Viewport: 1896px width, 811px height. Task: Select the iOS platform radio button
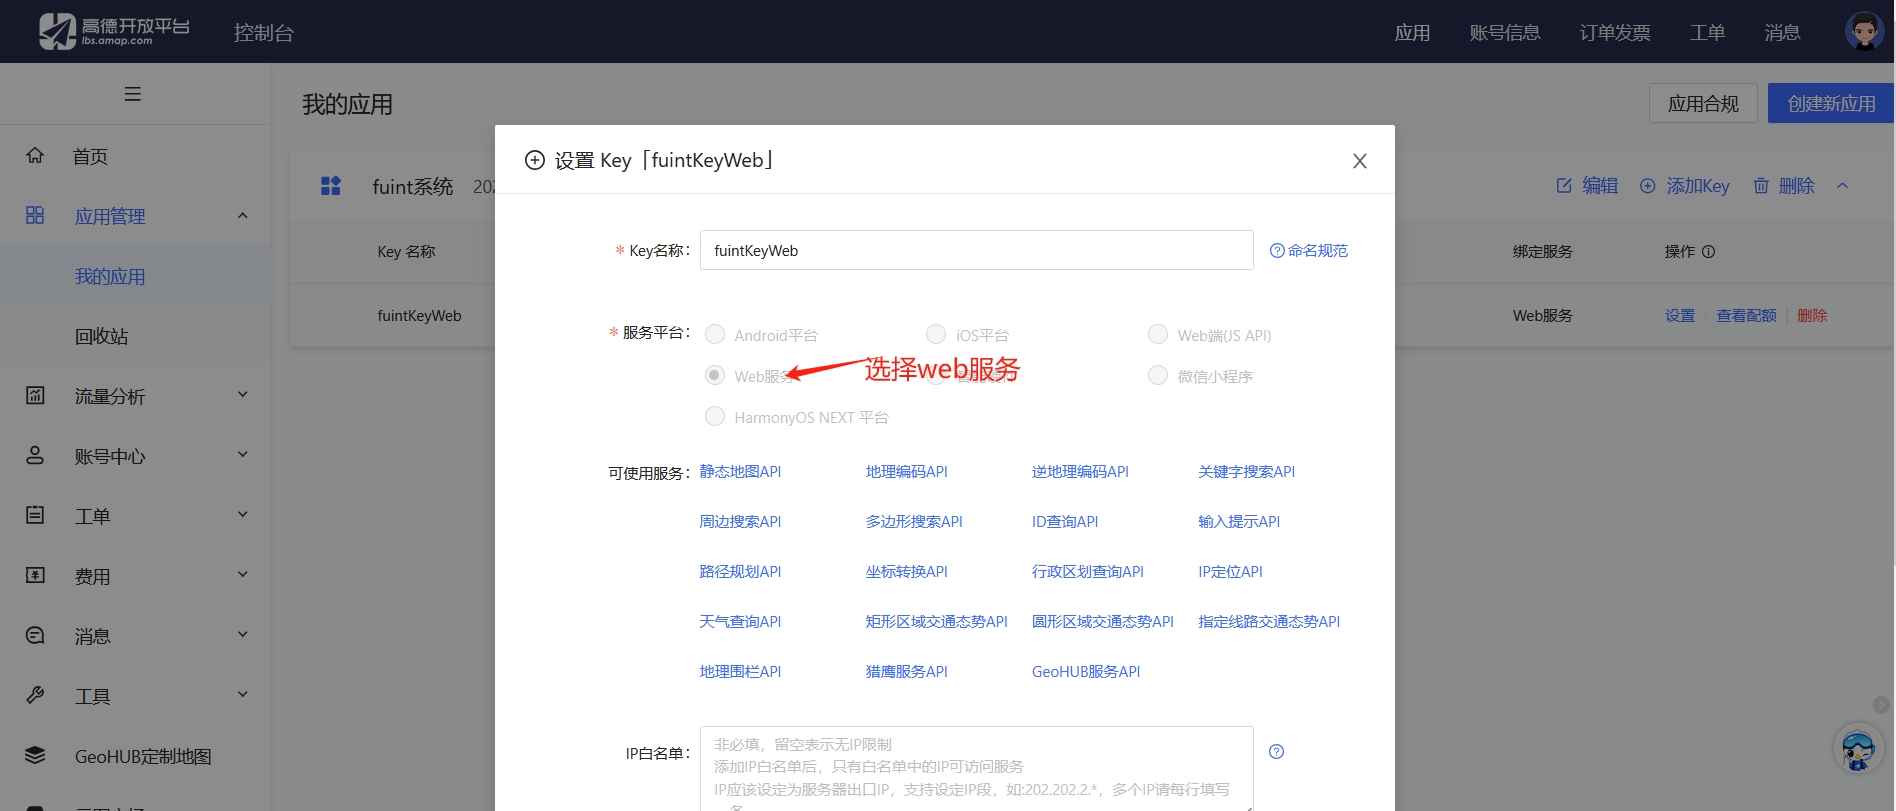[936, 334]
